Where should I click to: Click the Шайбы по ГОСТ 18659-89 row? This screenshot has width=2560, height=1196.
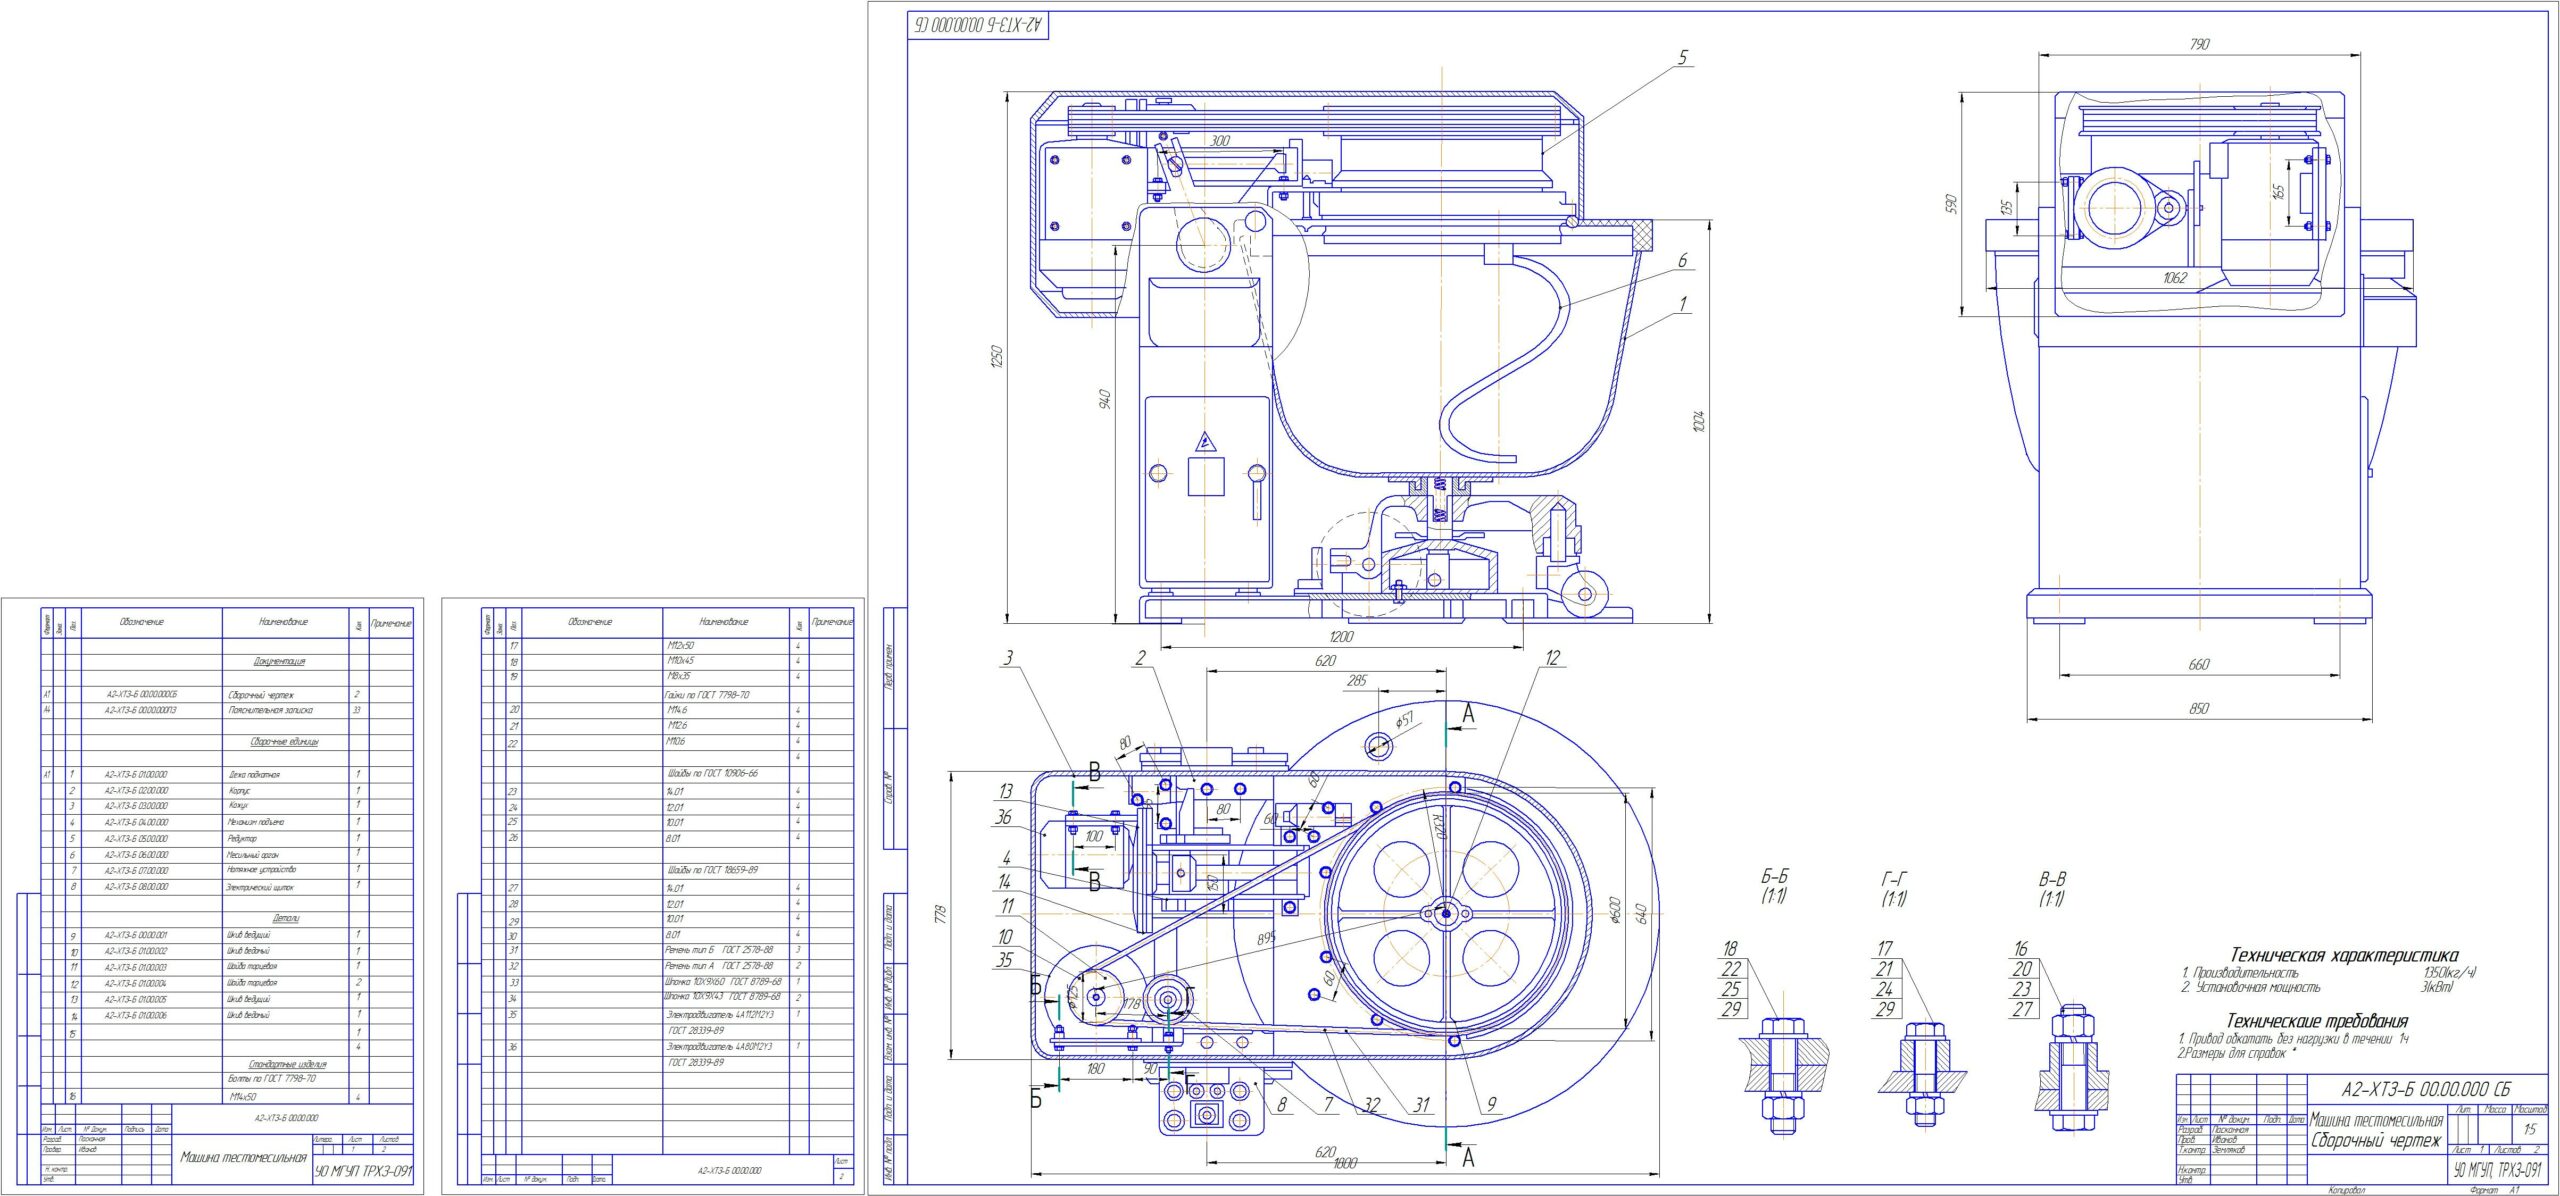[x=667, y=870]
